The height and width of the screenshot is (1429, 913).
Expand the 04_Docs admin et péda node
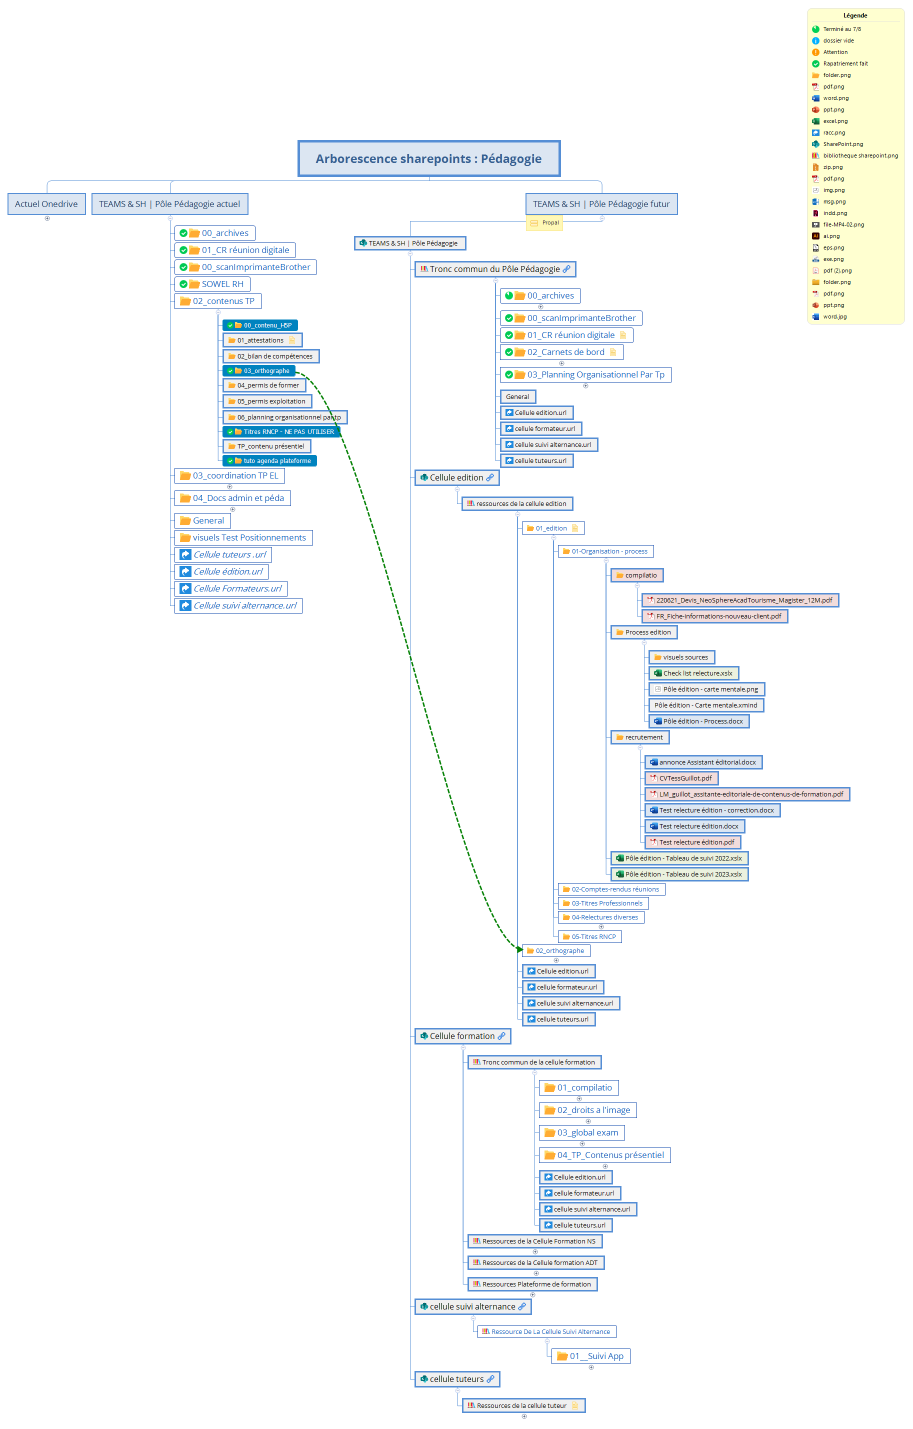click(233, 509)
